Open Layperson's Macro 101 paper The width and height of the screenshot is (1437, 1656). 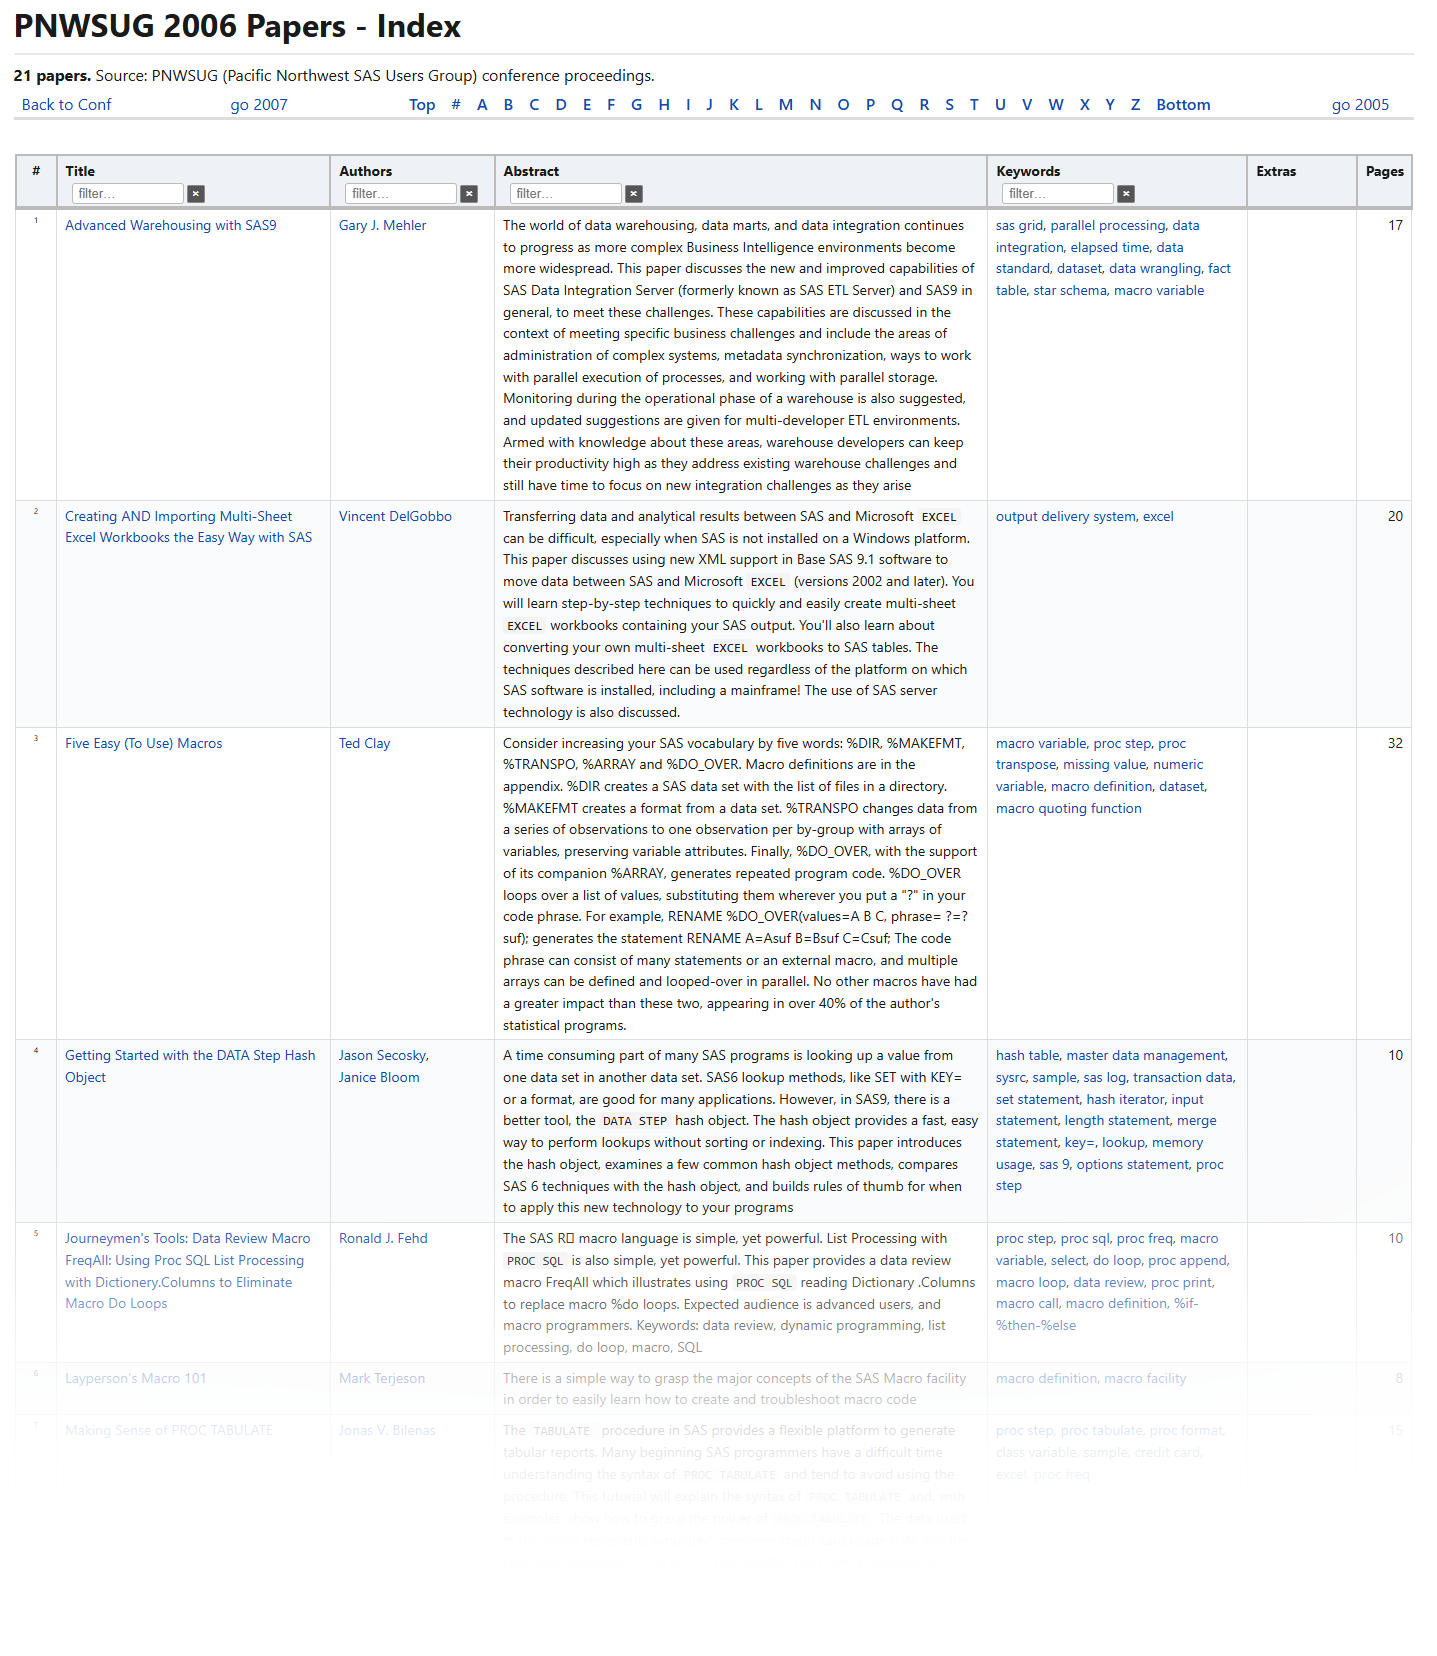[136, 1379]
